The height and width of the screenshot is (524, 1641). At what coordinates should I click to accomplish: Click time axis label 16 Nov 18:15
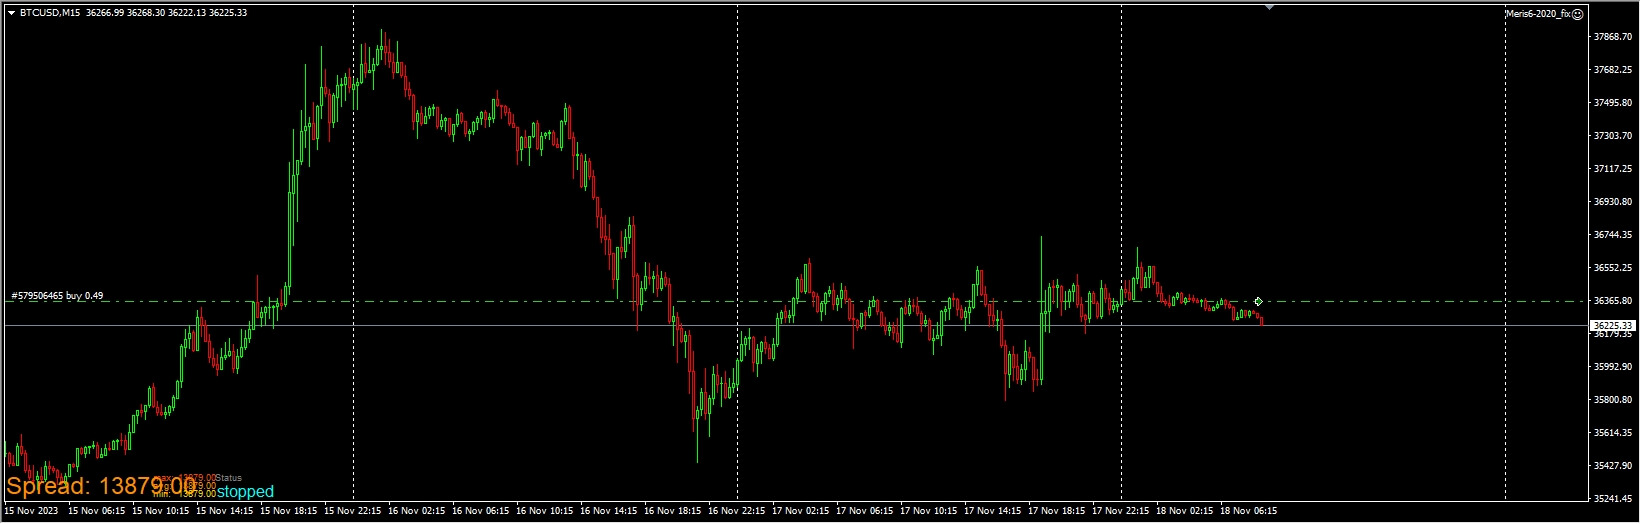point(673,511)
